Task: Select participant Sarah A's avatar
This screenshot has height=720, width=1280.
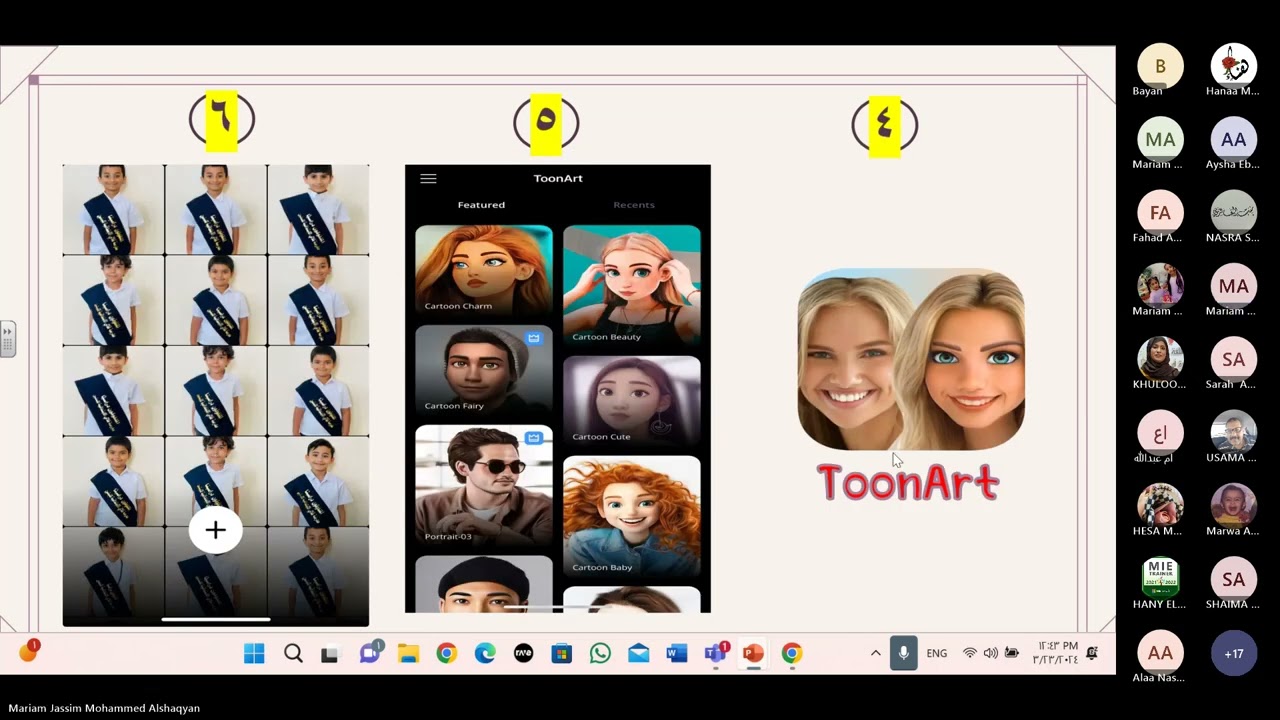Action: click(x=1234, y=360)
